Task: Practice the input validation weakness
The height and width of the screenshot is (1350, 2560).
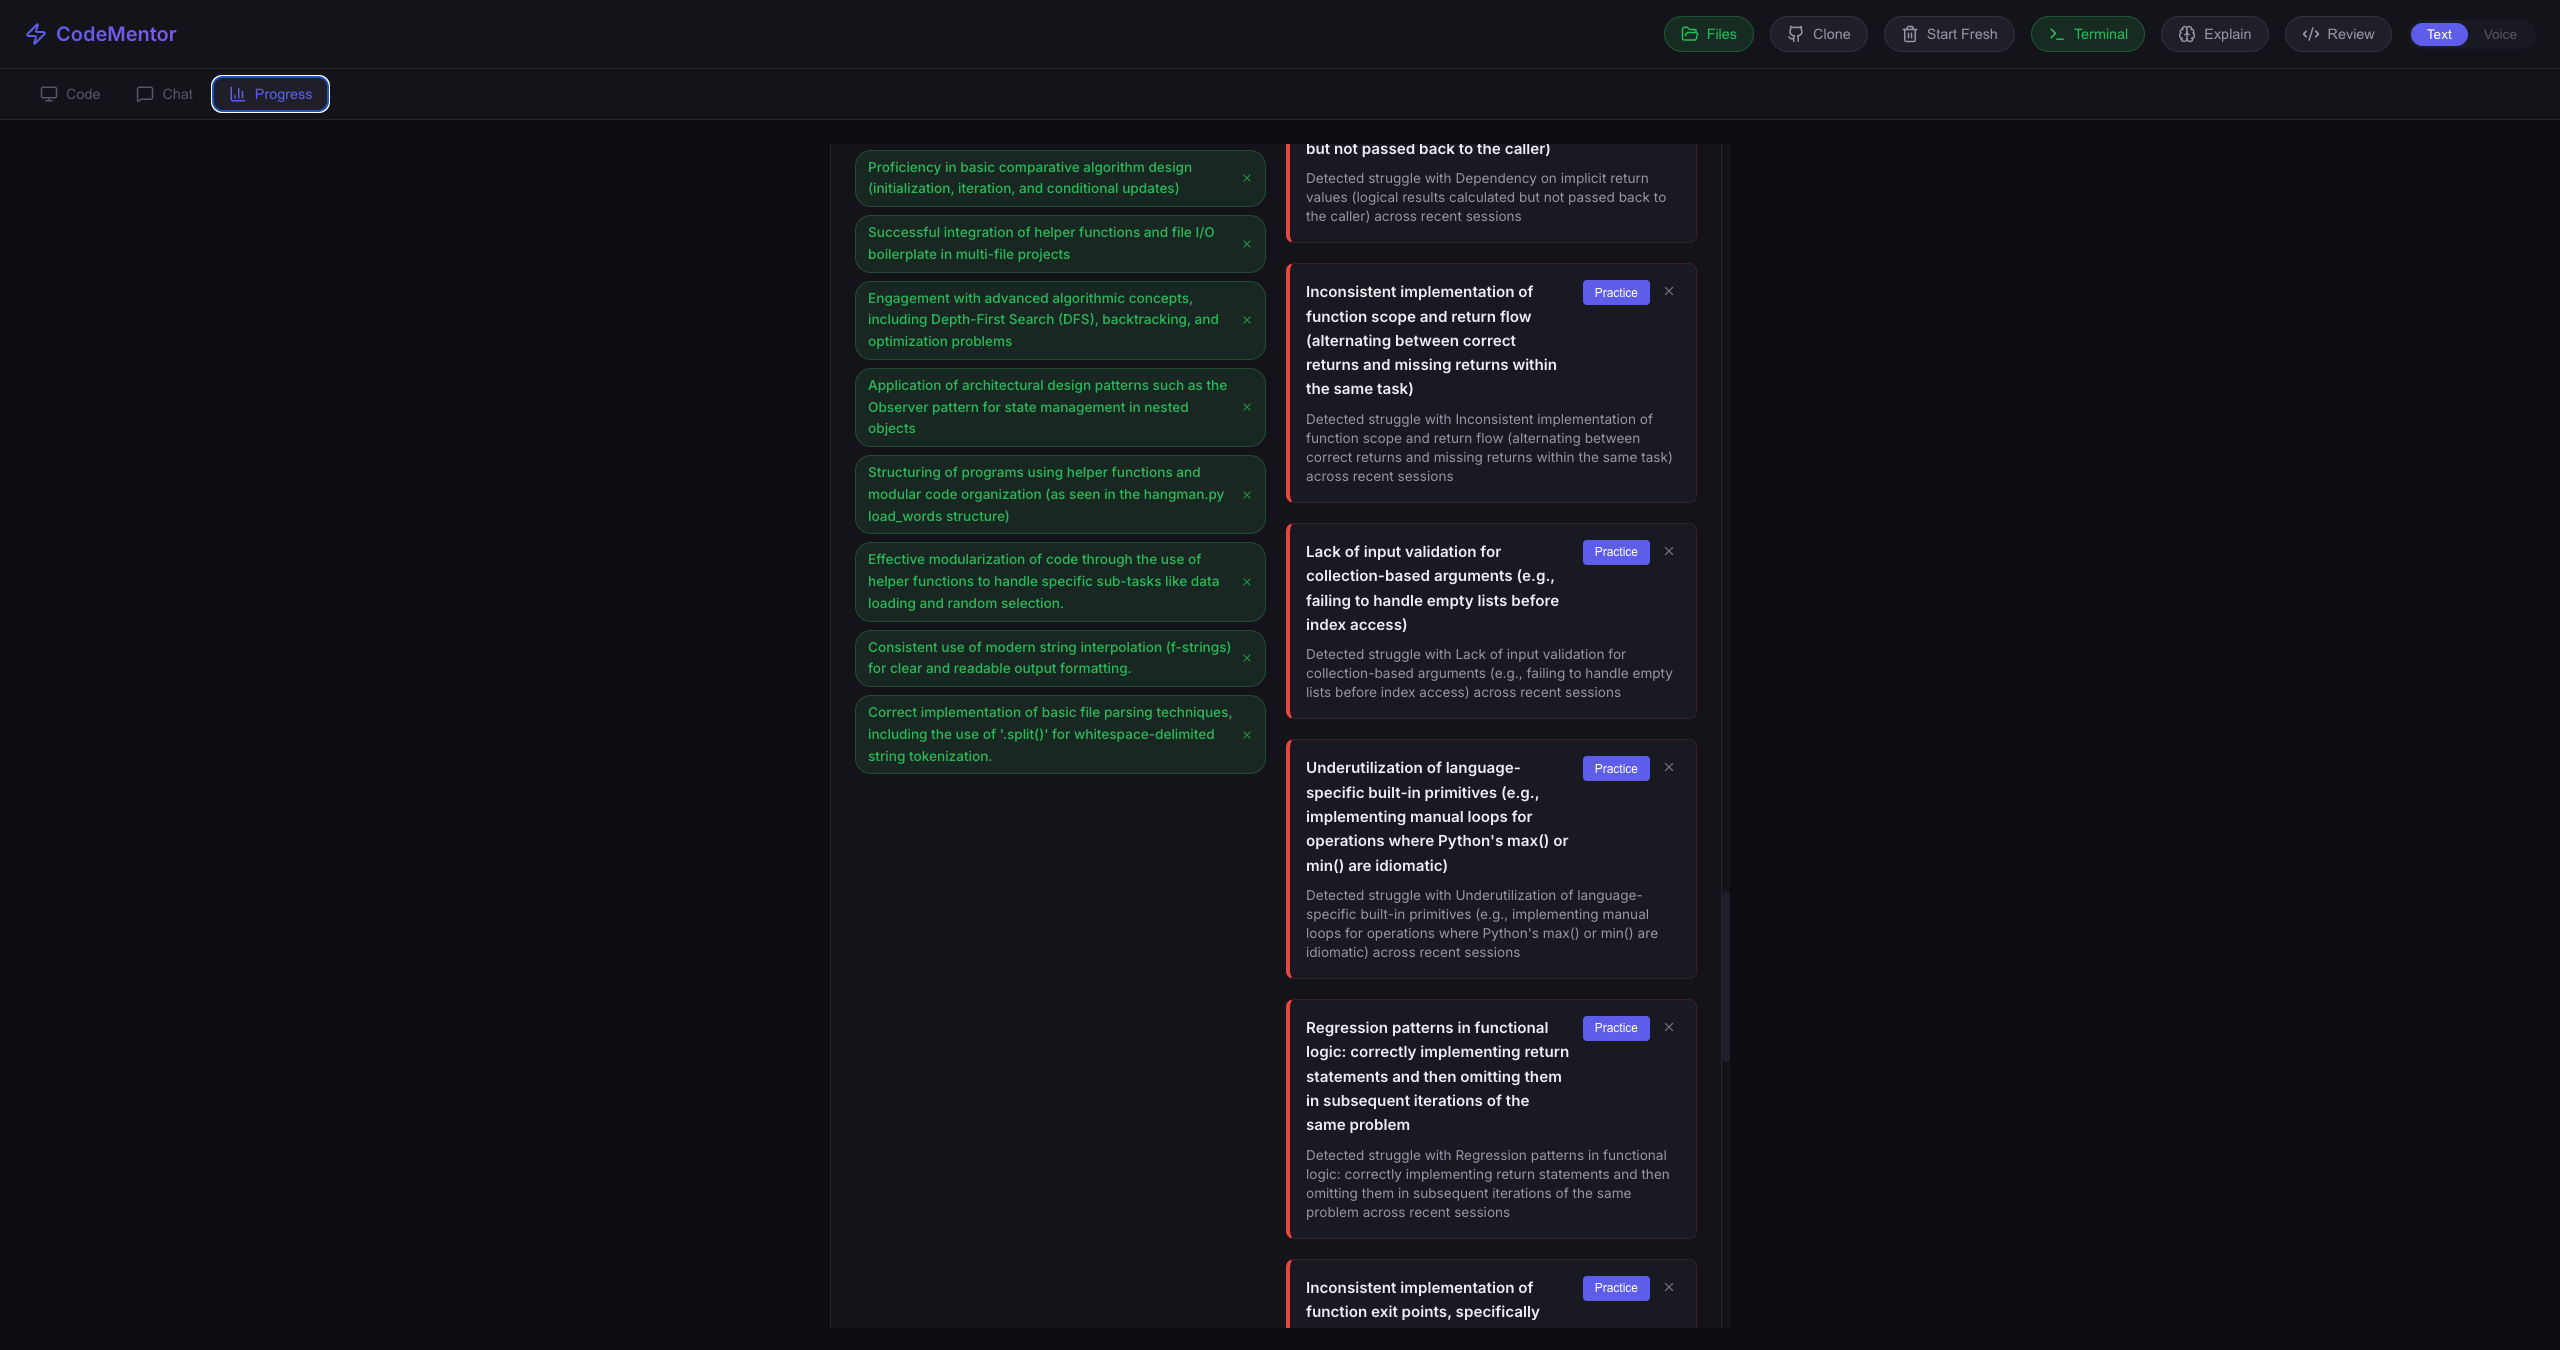Action: [x=1615, y=552]
